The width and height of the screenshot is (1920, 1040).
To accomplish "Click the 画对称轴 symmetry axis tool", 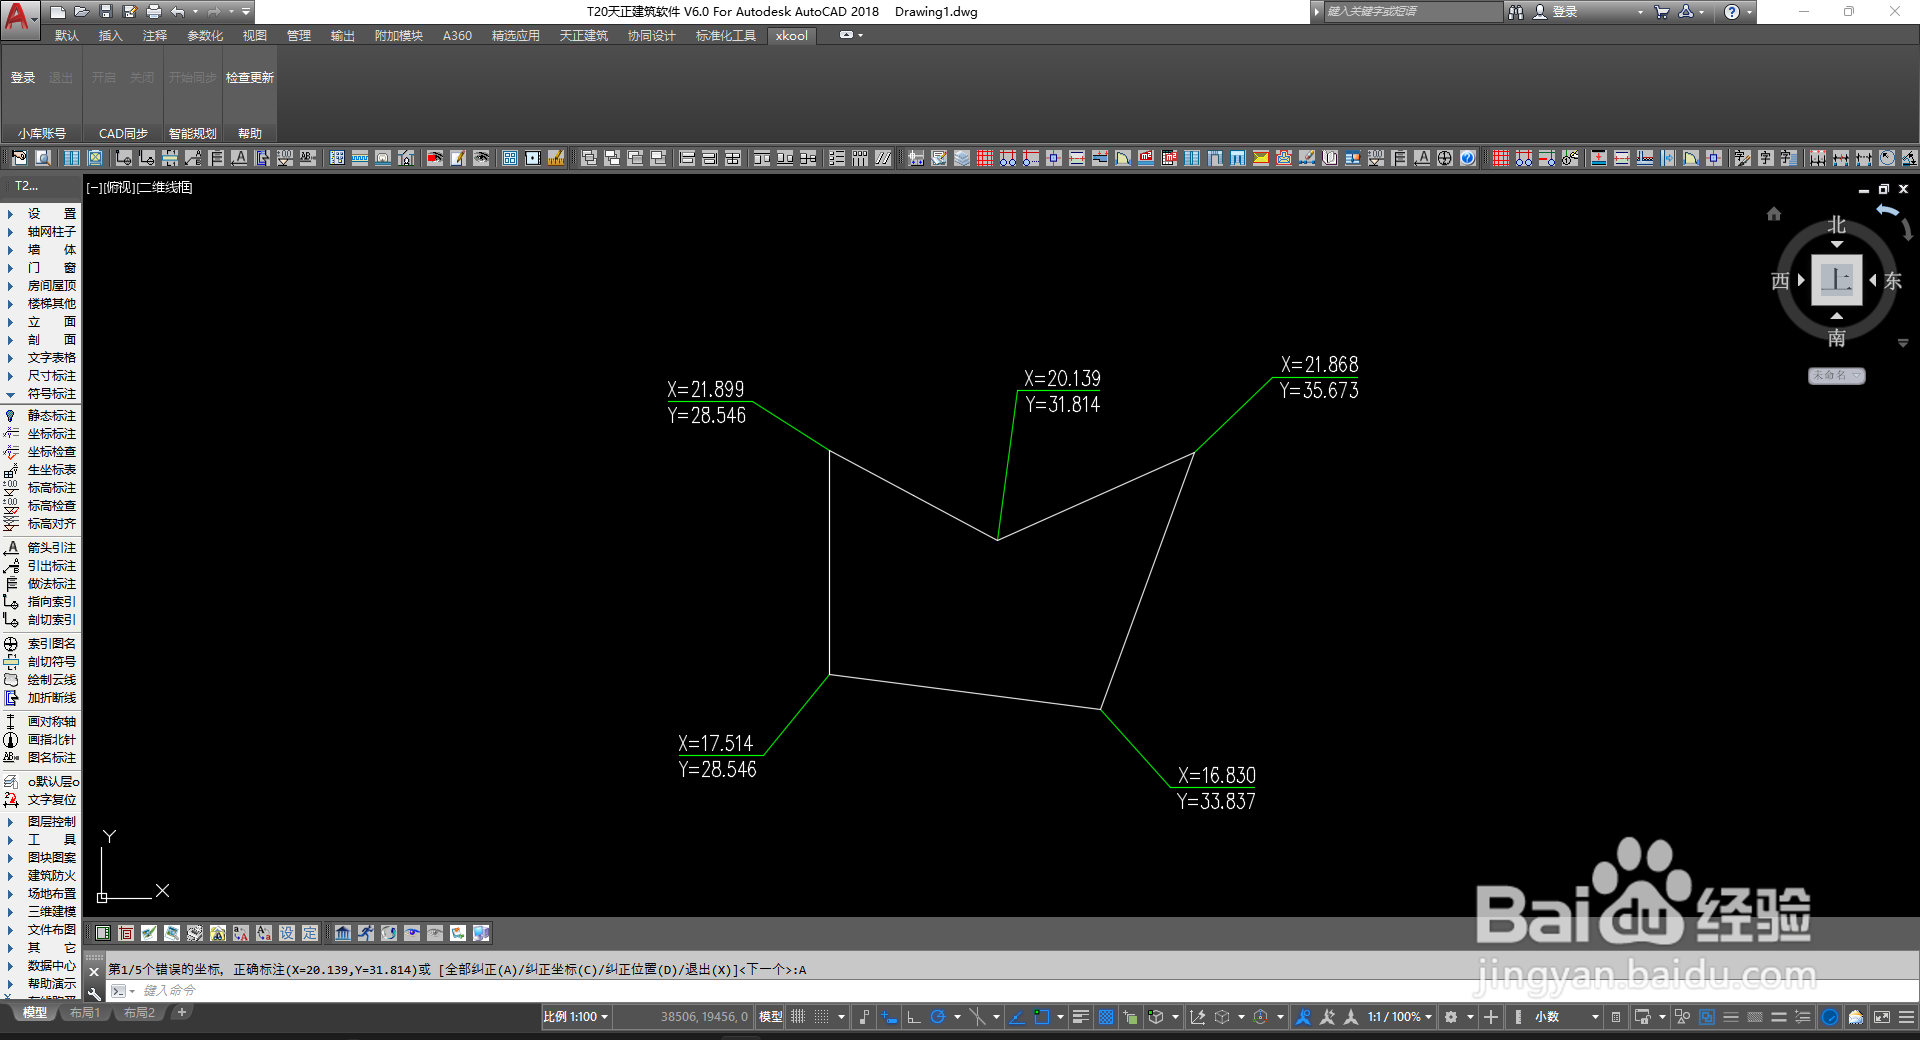I will tap(41, 722).
